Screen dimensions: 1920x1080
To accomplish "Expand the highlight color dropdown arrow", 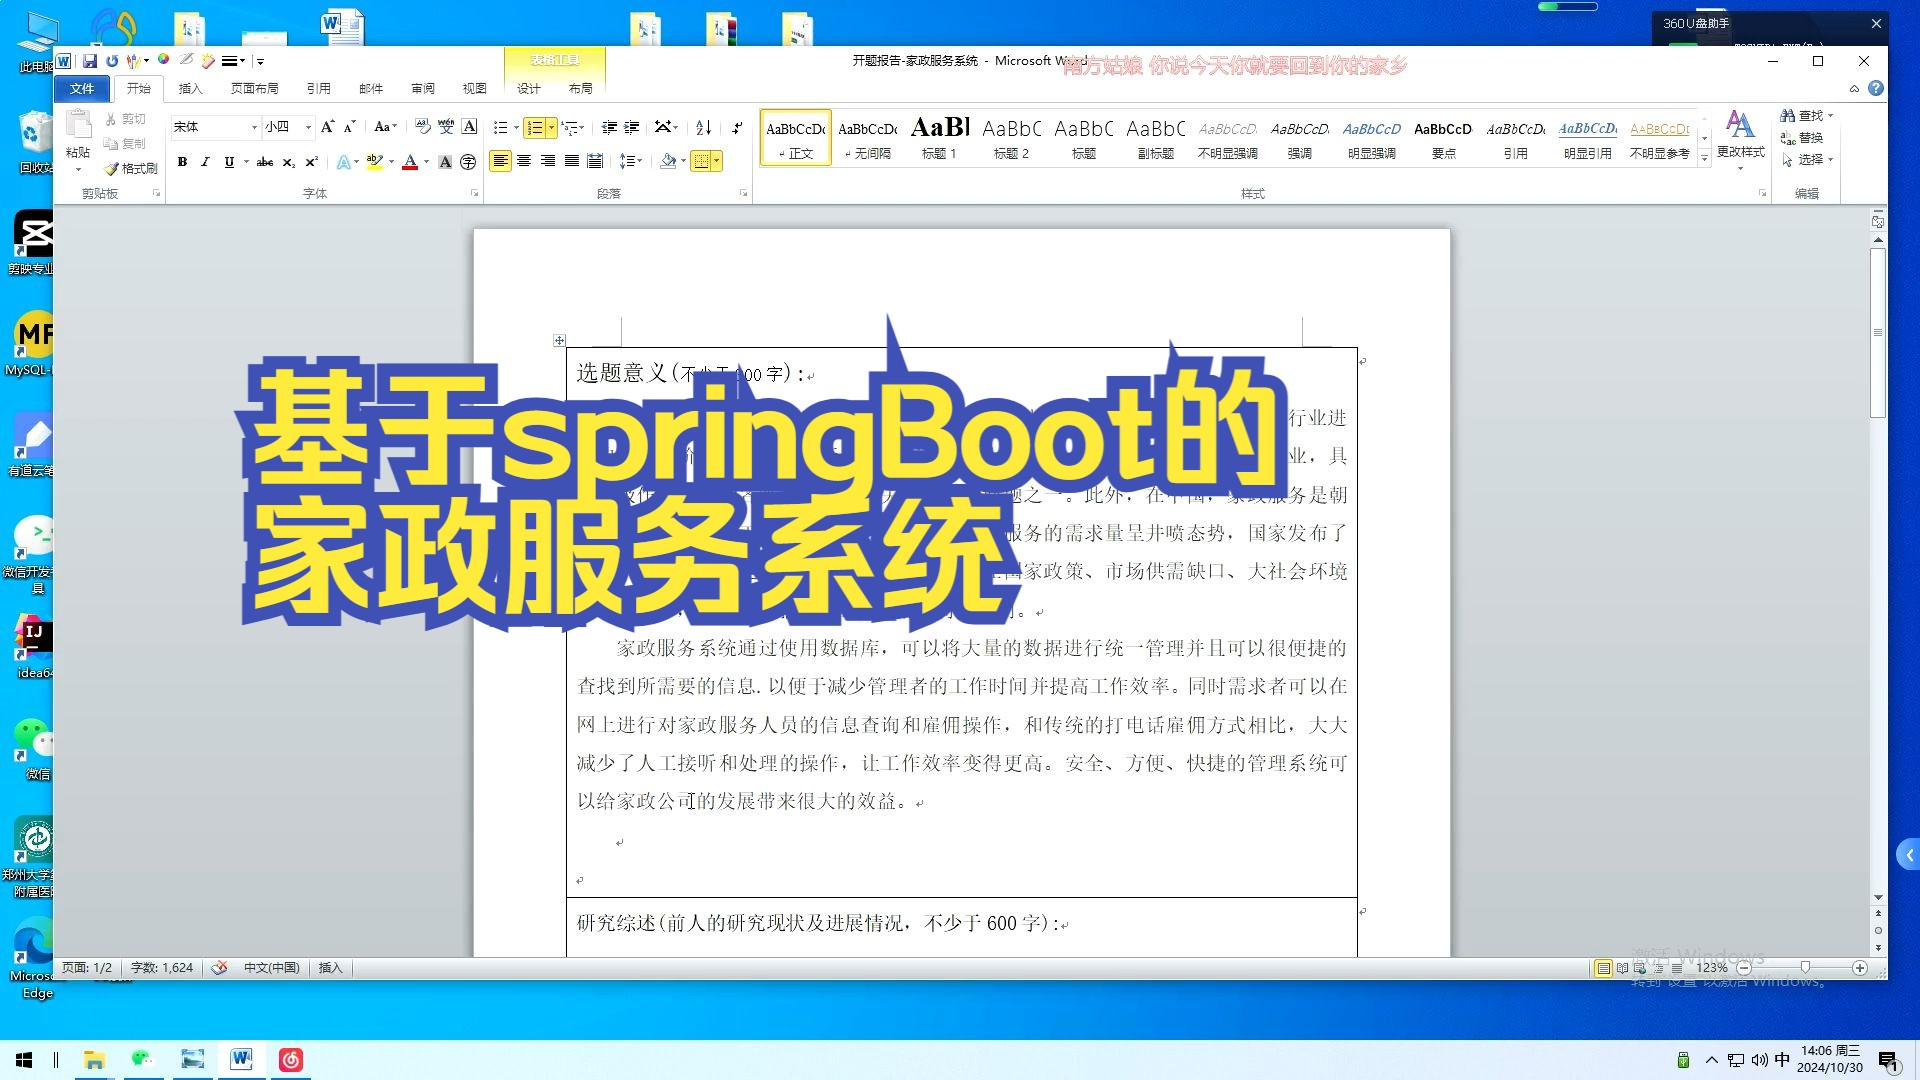I will pos(391,161).
